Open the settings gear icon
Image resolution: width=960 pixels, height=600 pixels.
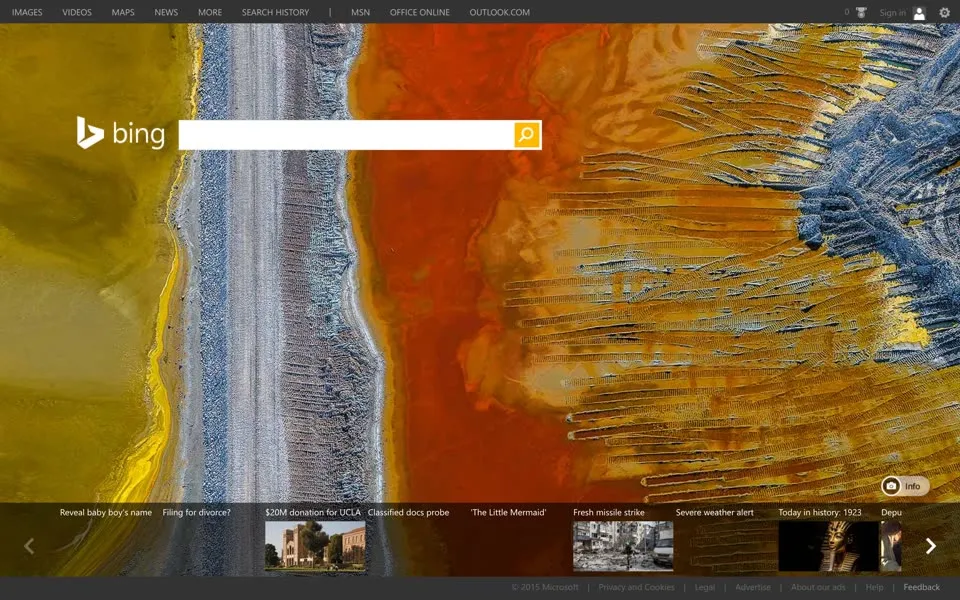tap(944, 12)
